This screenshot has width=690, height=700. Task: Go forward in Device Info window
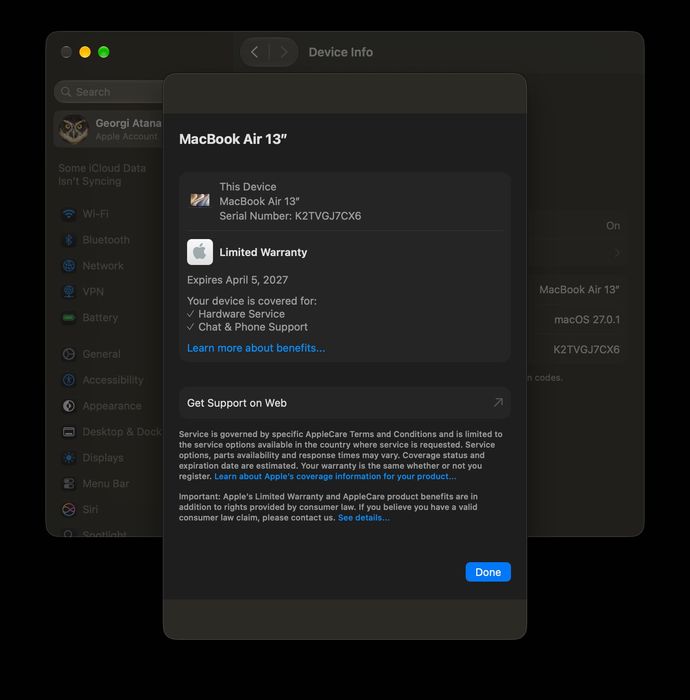pos(284,52)
